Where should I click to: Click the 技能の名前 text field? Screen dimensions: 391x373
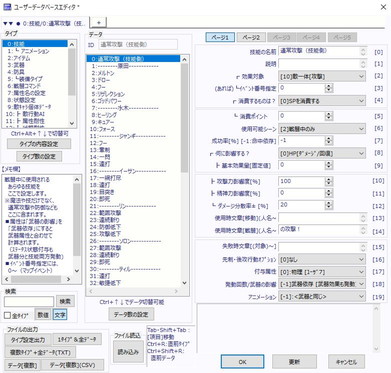point(322,52)
